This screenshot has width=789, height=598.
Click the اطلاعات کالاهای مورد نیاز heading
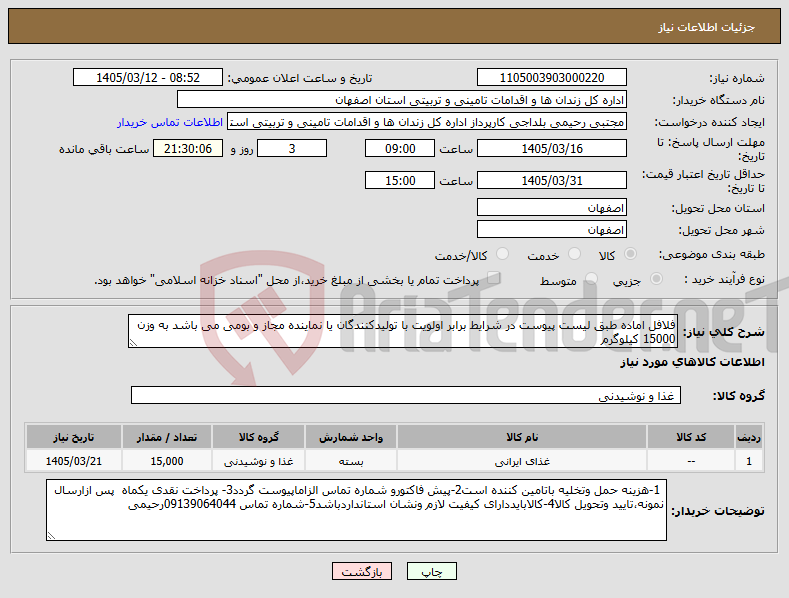(x=692, y=362)
